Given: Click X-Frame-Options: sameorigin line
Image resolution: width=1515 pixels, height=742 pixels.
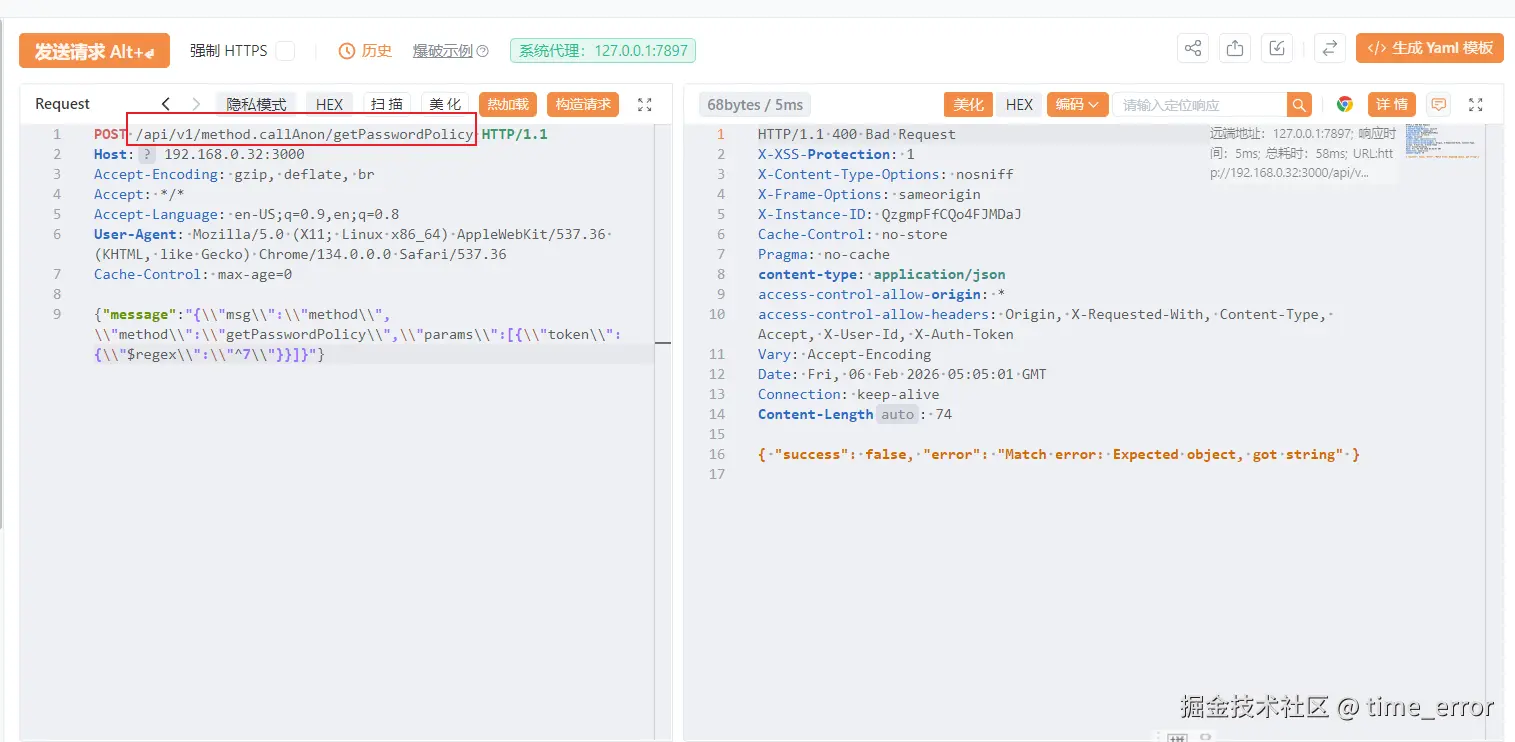Looking at the screenshot, I should point(869,194).
